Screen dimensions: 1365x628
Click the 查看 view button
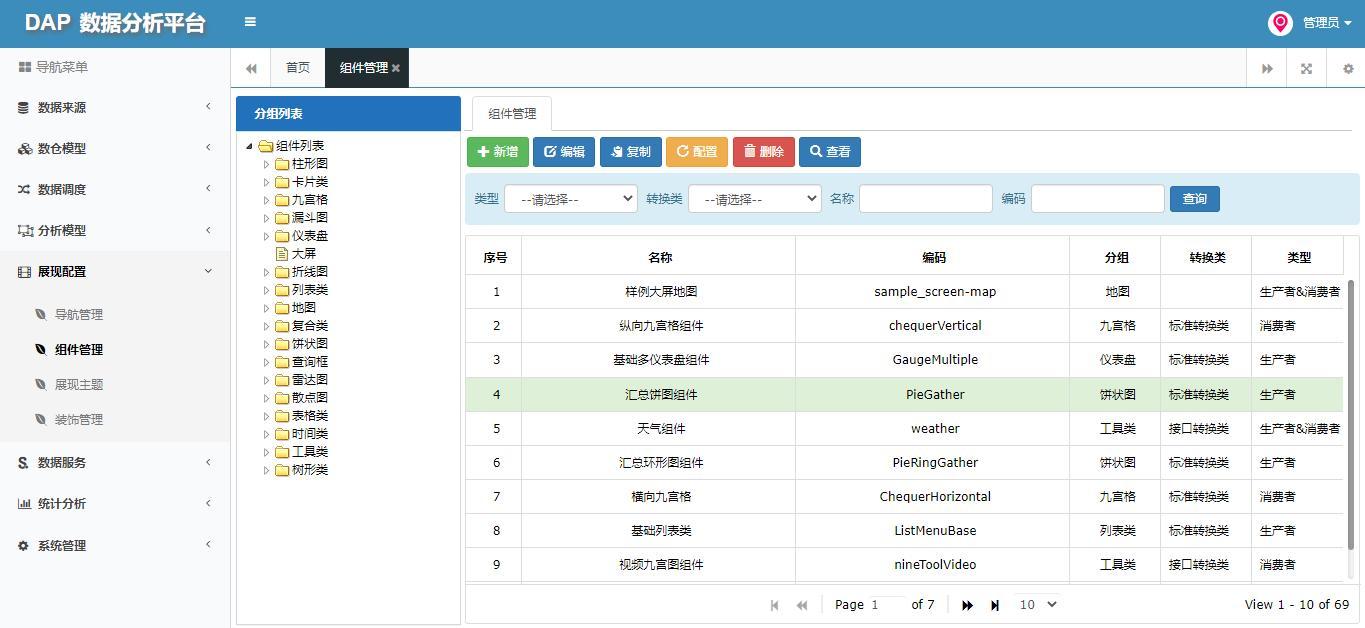pos(830,152)
